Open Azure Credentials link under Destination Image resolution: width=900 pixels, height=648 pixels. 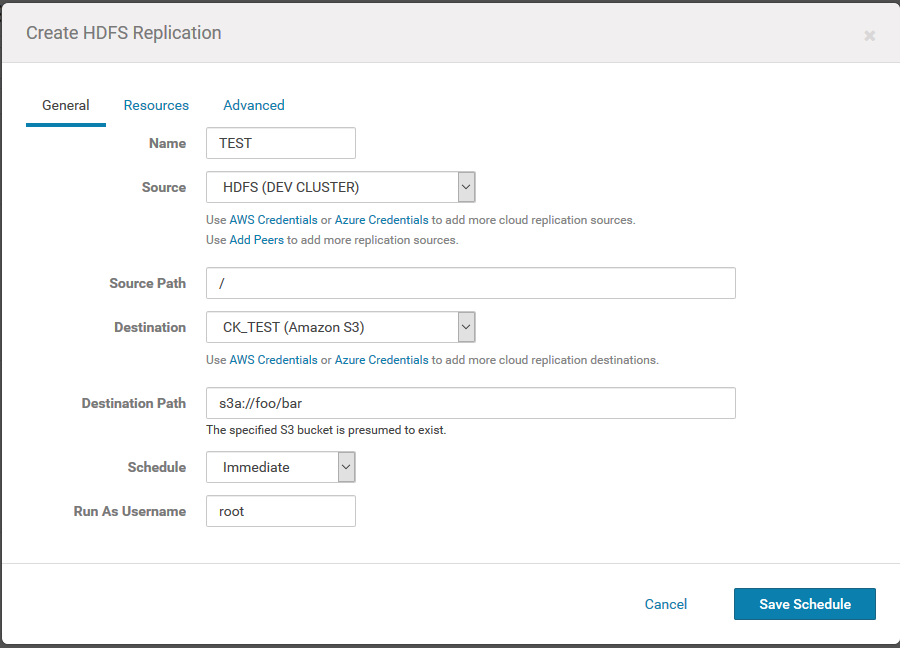click(381, 360)
